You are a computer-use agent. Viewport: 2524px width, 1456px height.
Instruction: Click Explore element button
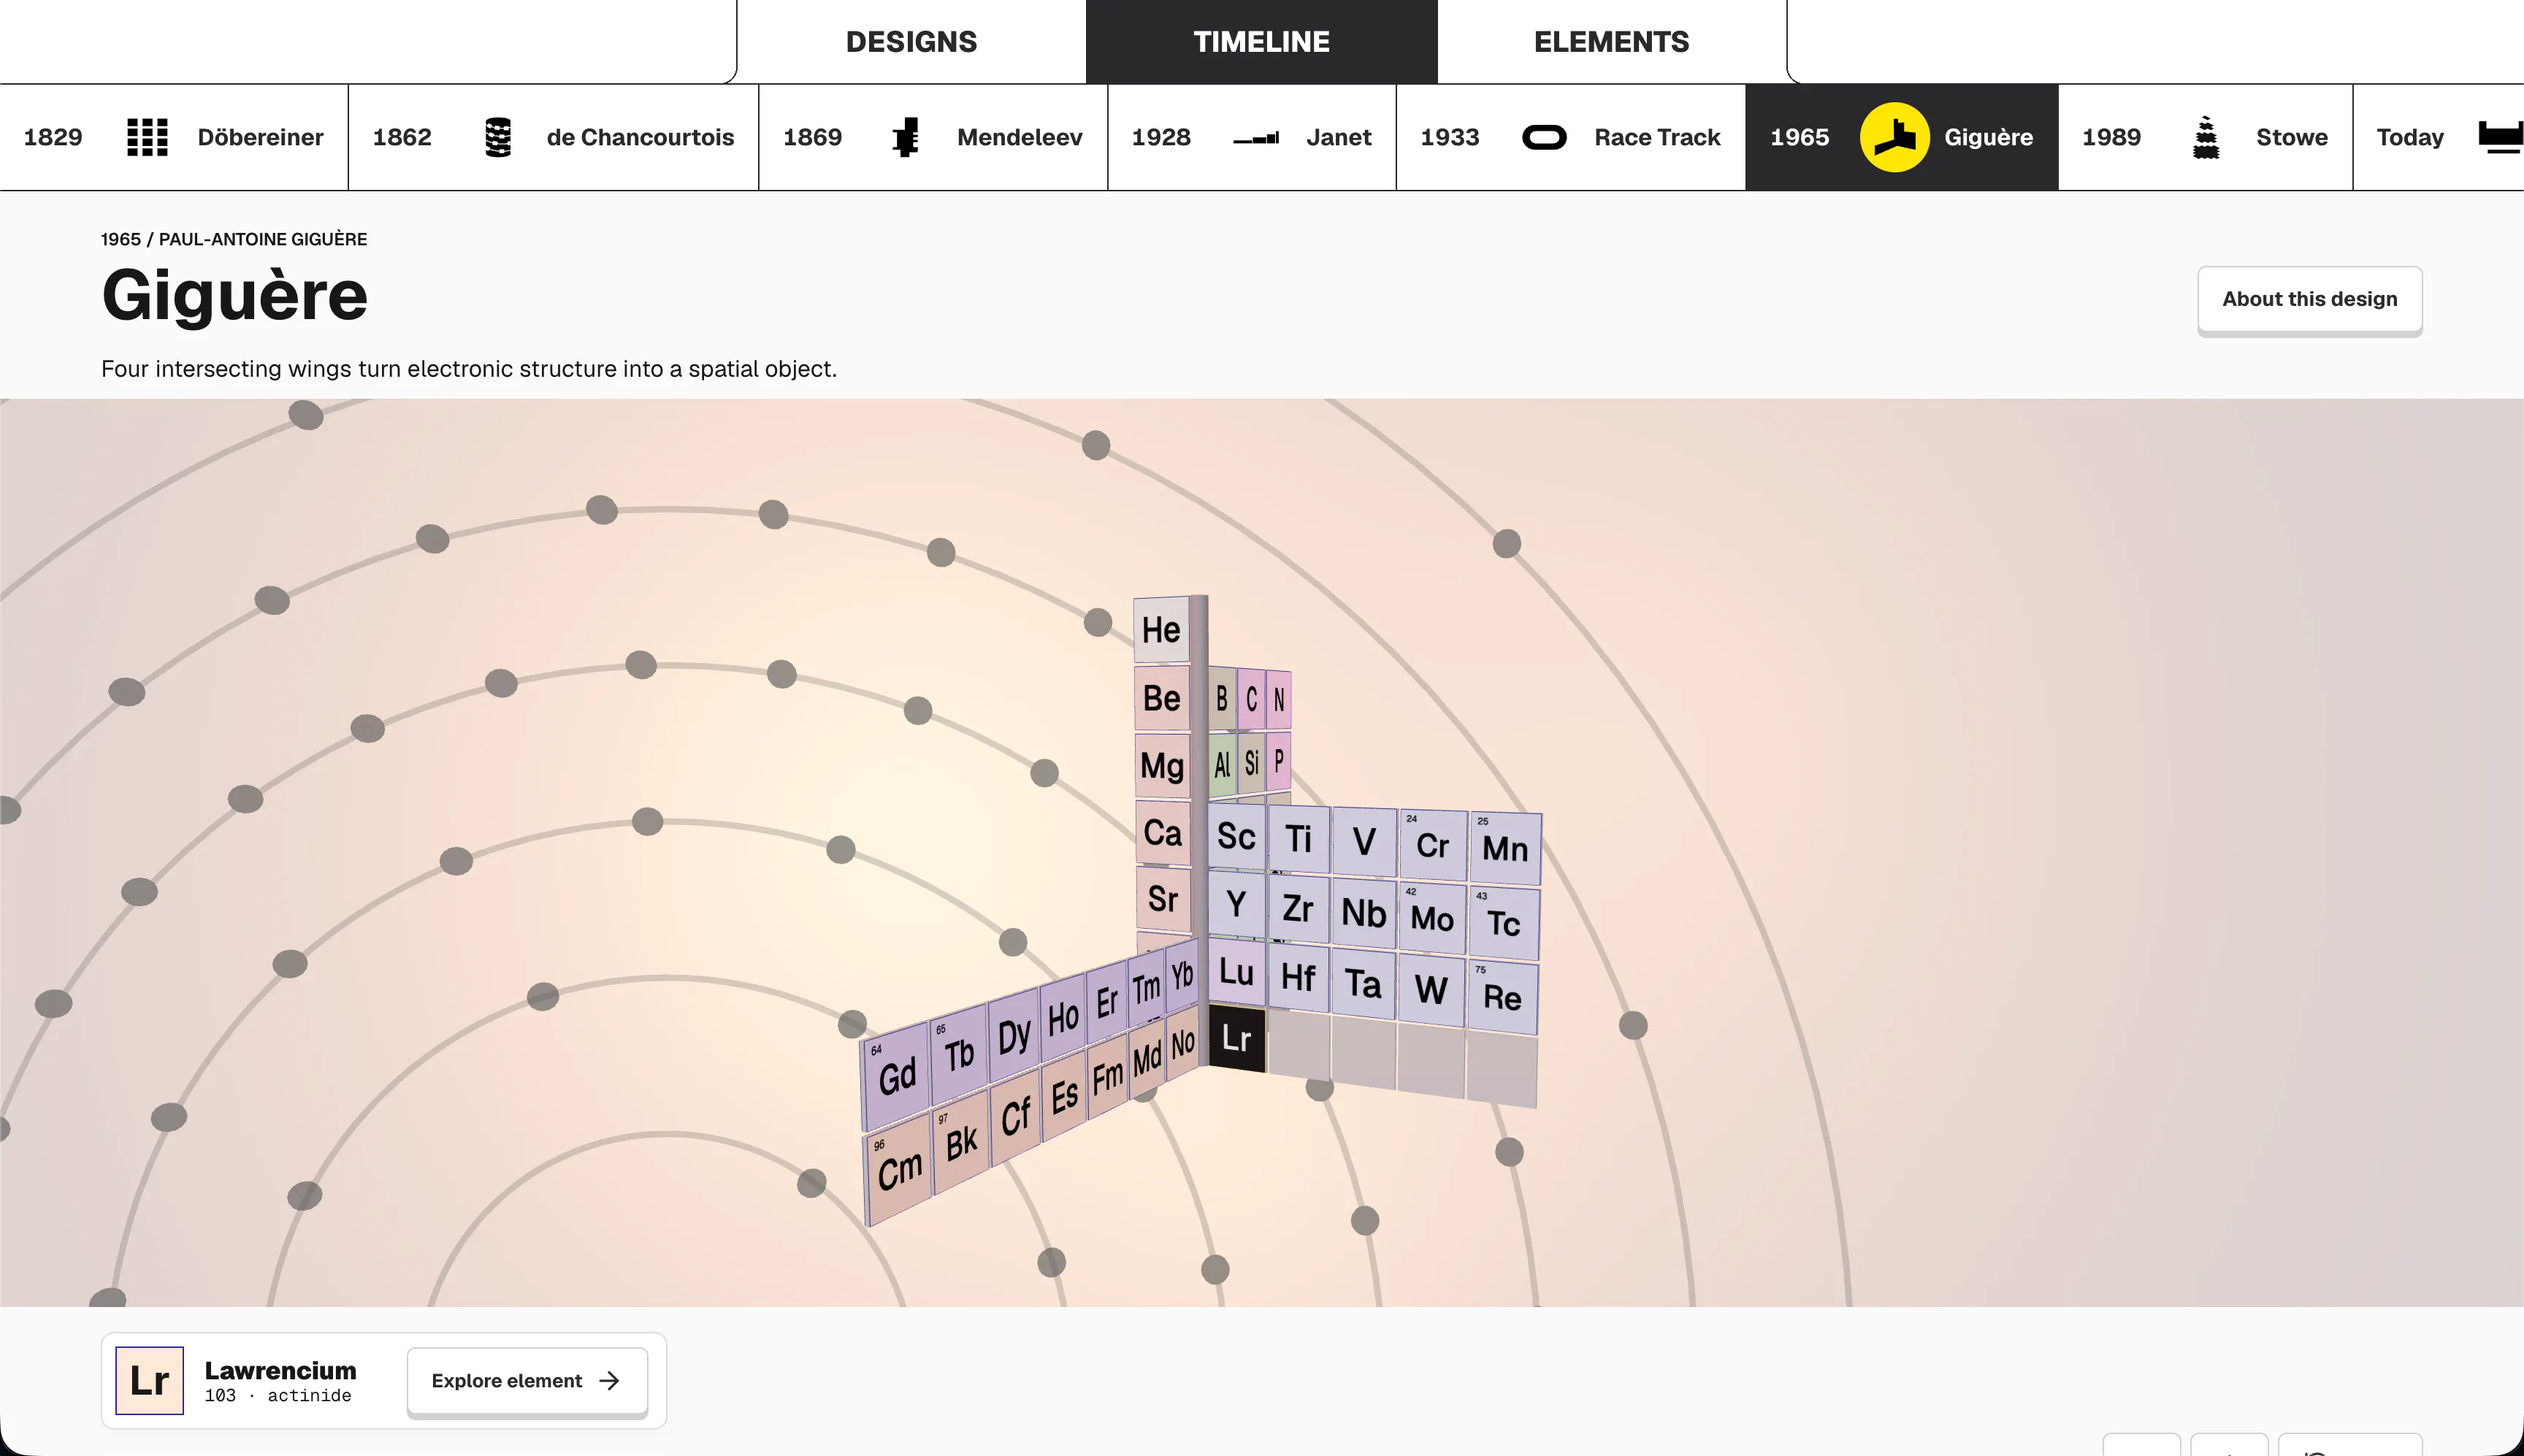(527, 1380)
